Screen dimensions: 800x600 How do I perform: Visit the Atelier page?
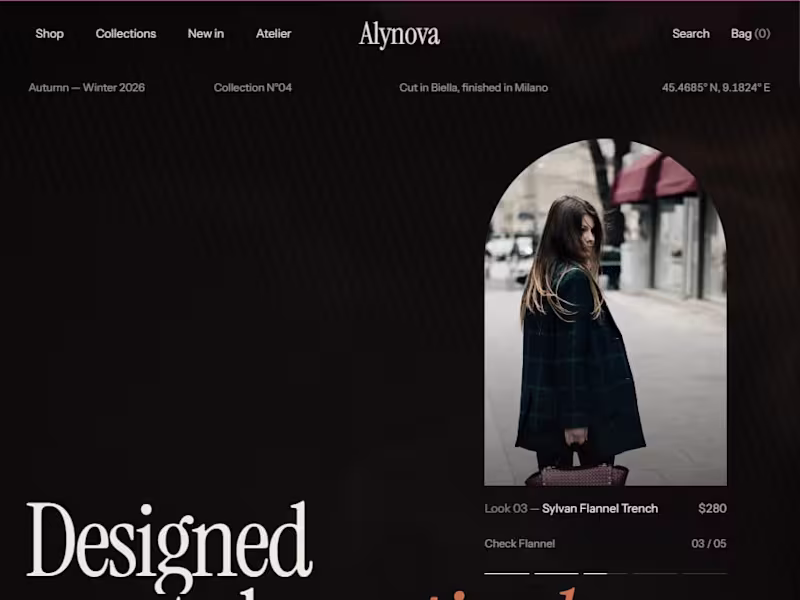pyautogui.click(x=273, y=34)
